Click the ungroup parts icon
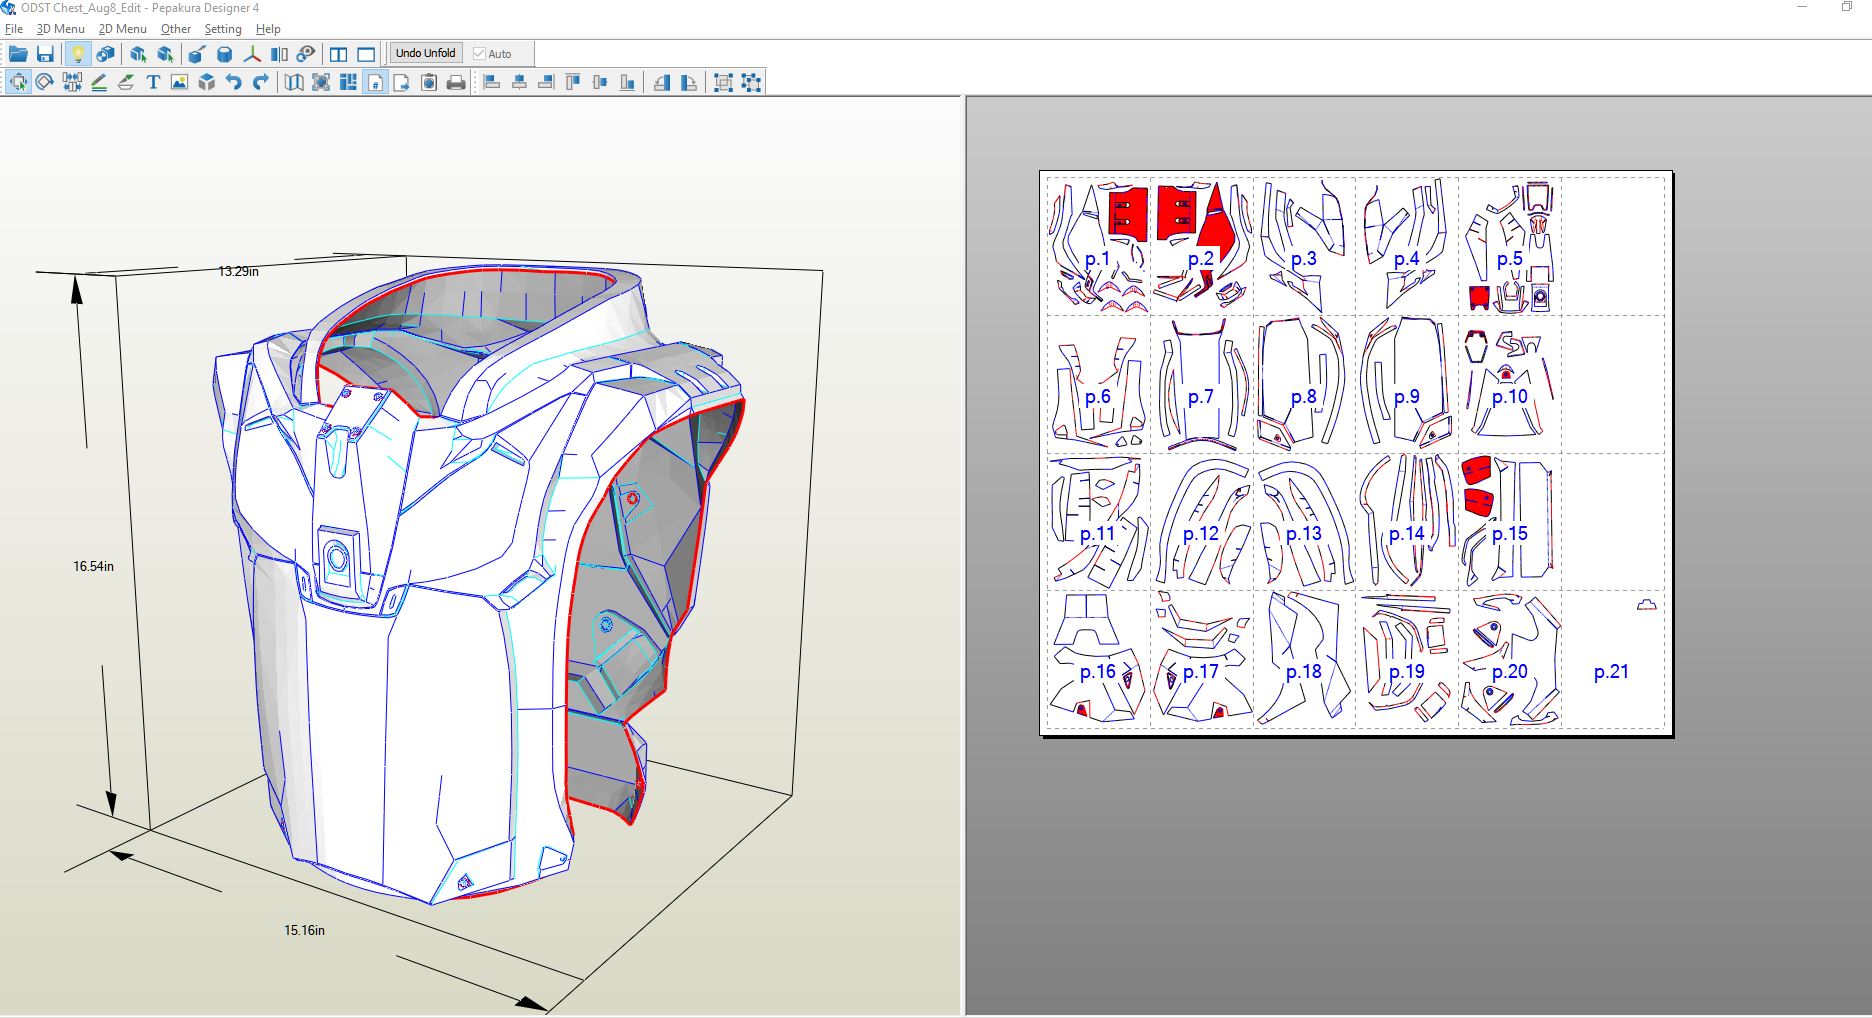Viewport: 1872px width, 1018px height. (751, 82)
